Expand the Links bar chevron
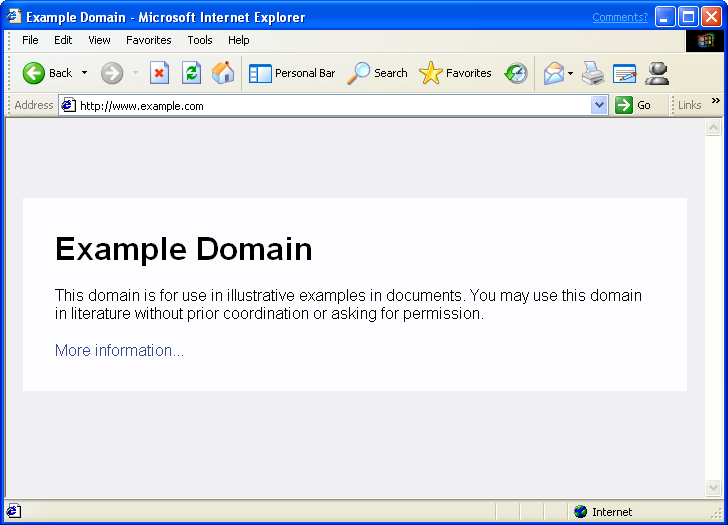This screenshot has width=728, height=525. tap(715, 101)
